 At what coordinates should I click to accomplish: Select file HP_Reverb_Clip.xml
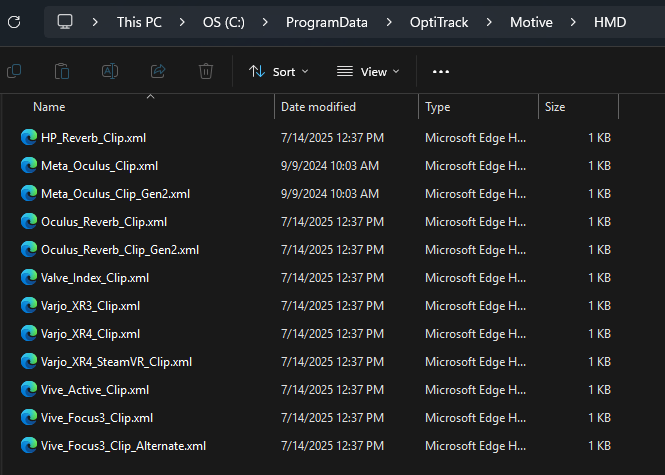(93, 138)
